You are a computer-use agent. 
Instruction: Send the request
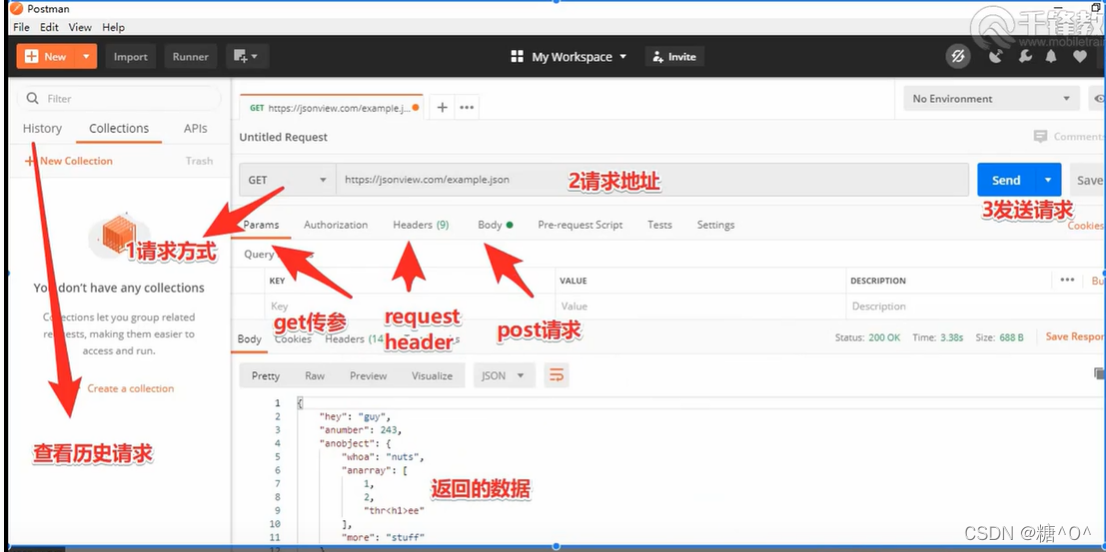[x=1006, y=180]
